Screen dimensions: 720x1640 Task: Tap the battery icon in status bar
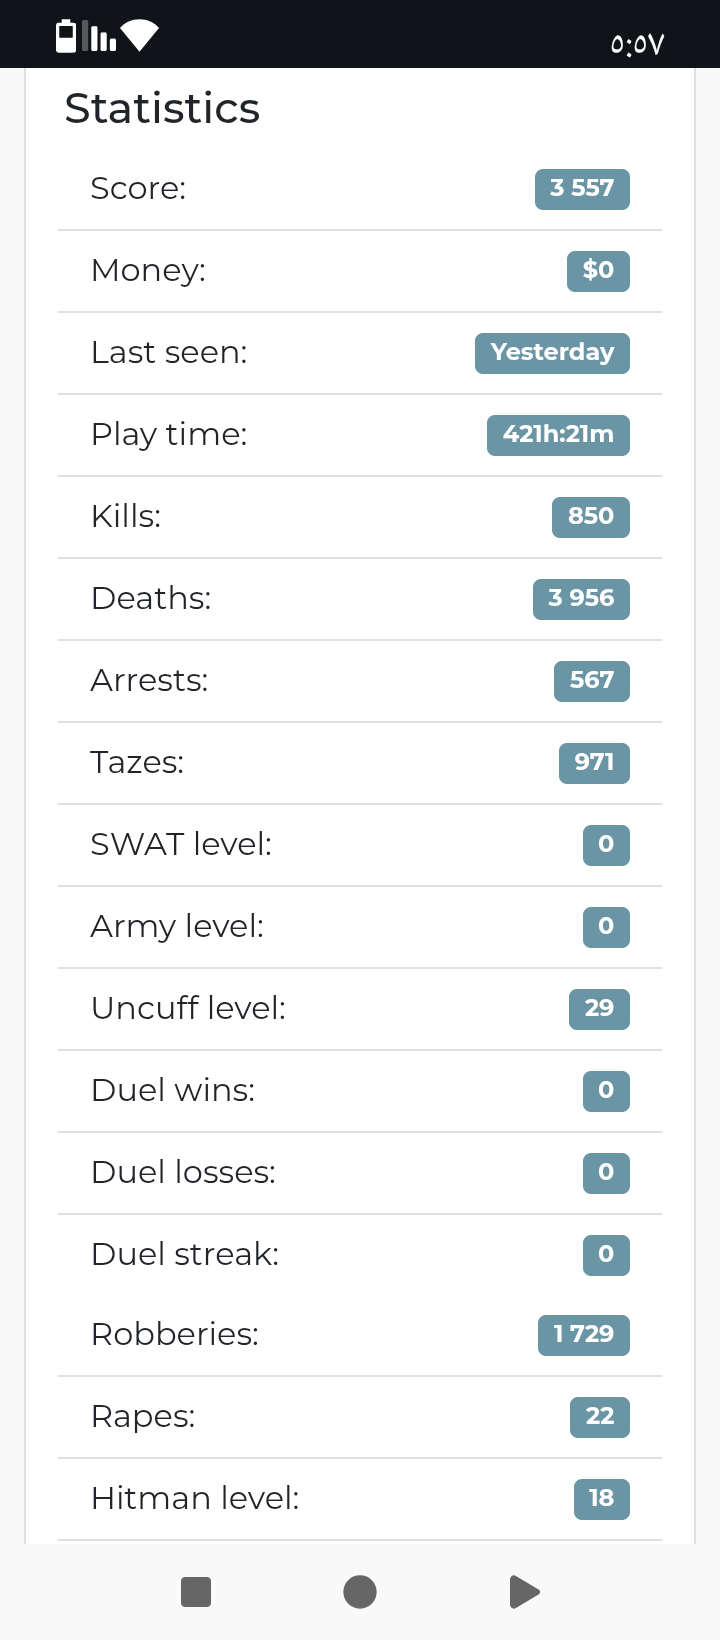pos(66,35)
